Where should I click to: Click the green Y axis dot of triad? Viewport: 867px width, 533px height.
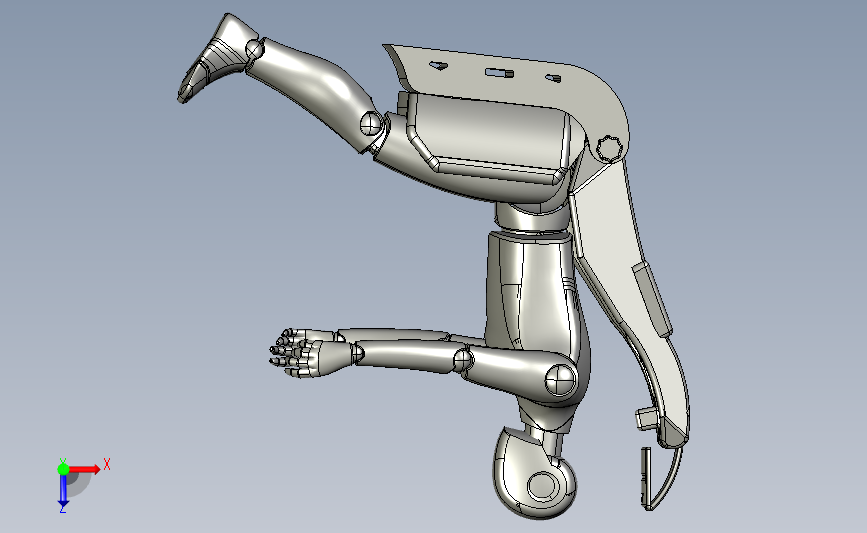click(x=63, y=469)
